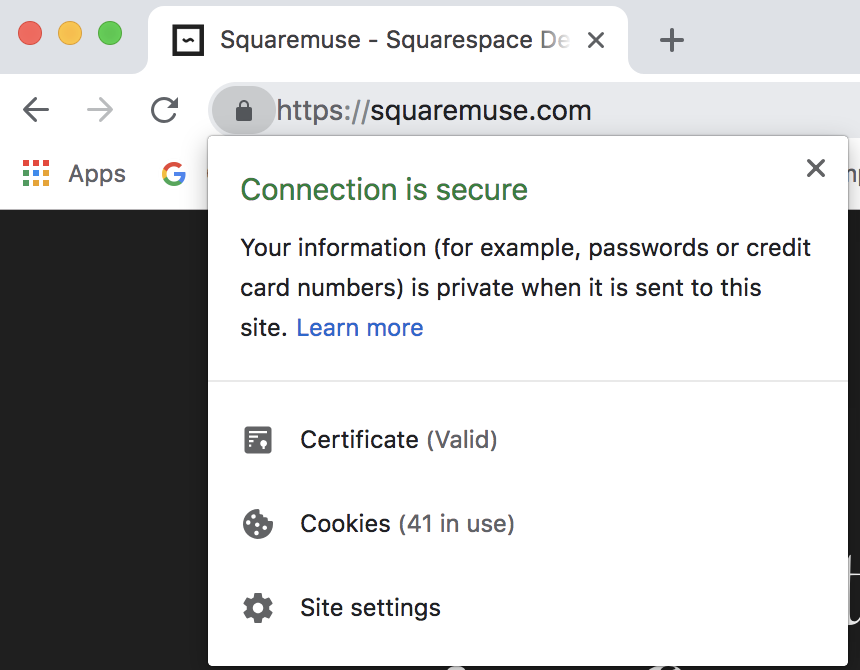Open the Learn more link
860x670 pixels.
click(x=360, y=328)
